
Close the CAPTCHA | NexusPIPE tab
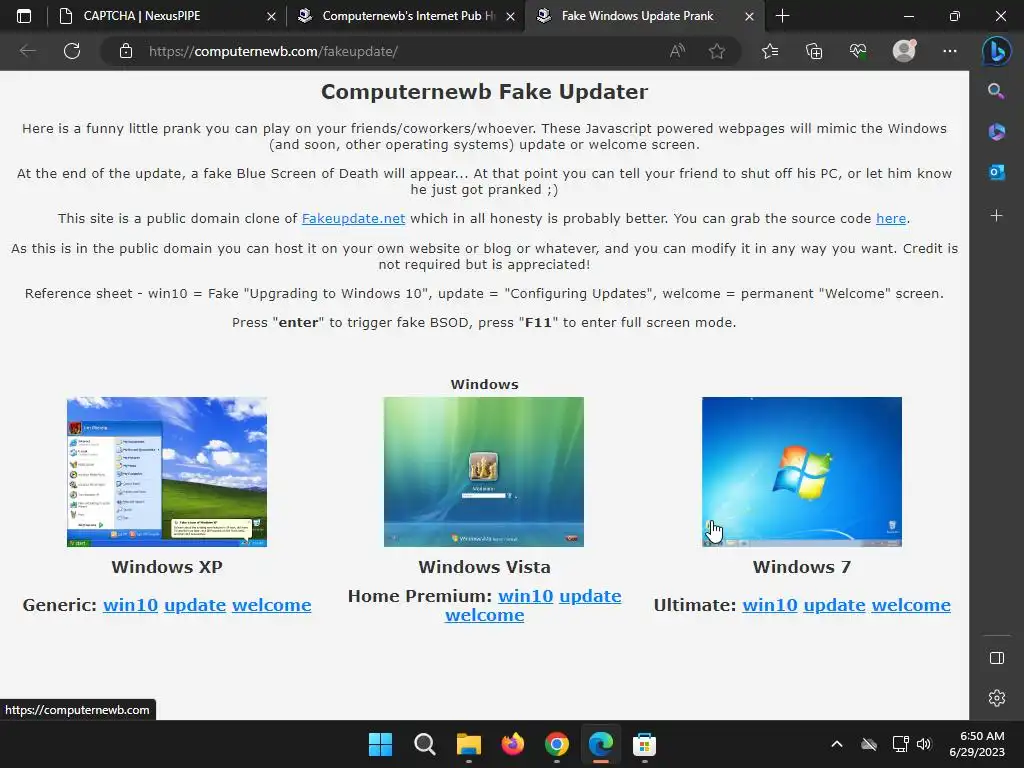[x=271, y=16]
